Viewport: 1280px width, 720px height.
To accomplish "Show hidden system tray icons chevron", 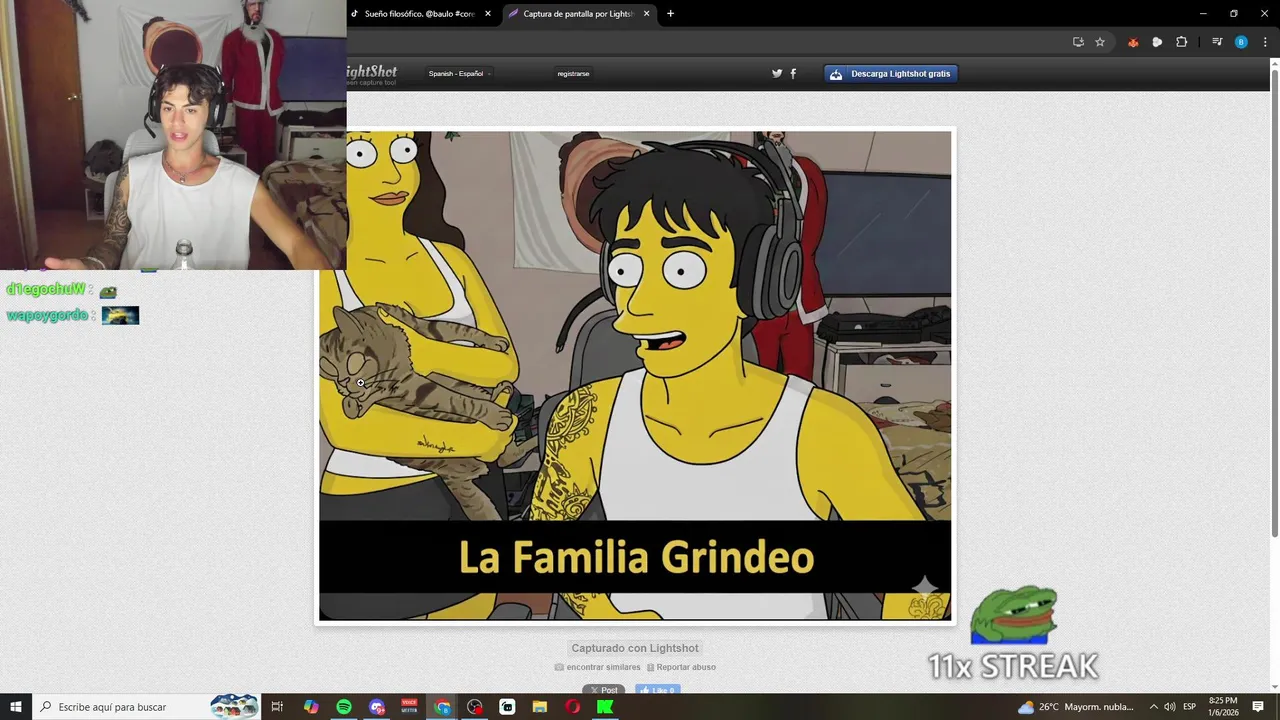I will tap(1153, 707).
